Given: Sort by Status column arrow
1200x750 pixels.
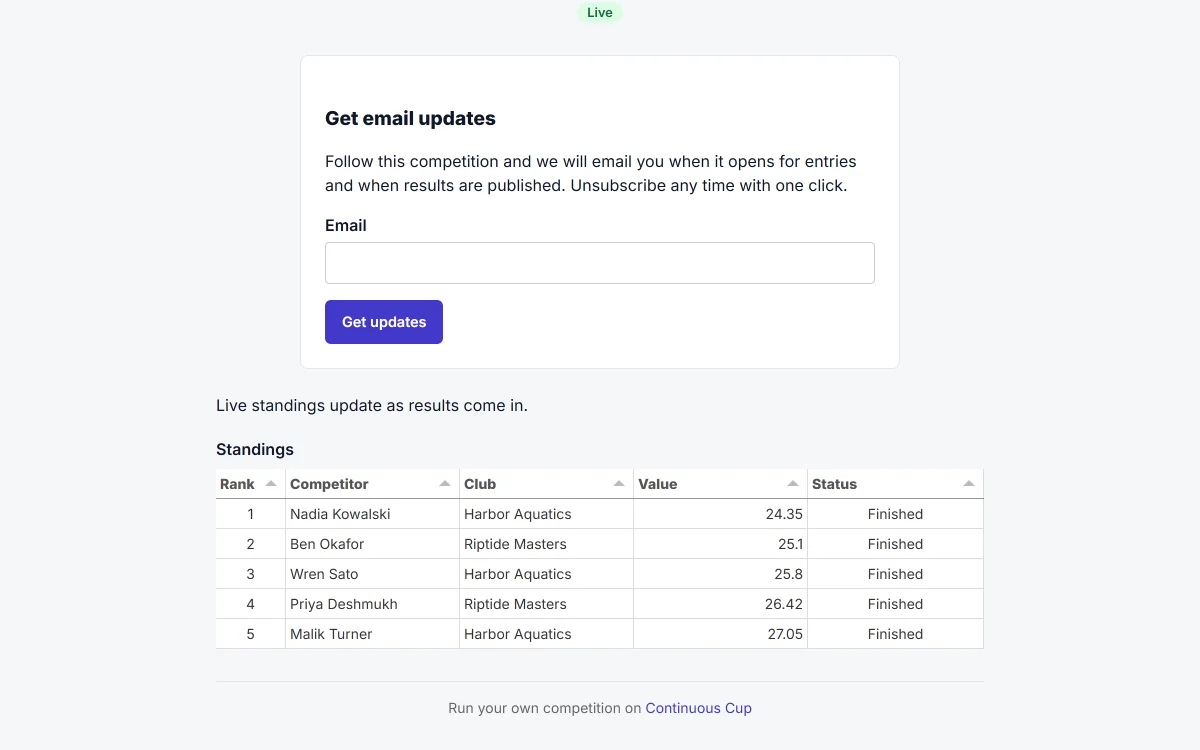Looking at the screenshot, I should [969, 483].
